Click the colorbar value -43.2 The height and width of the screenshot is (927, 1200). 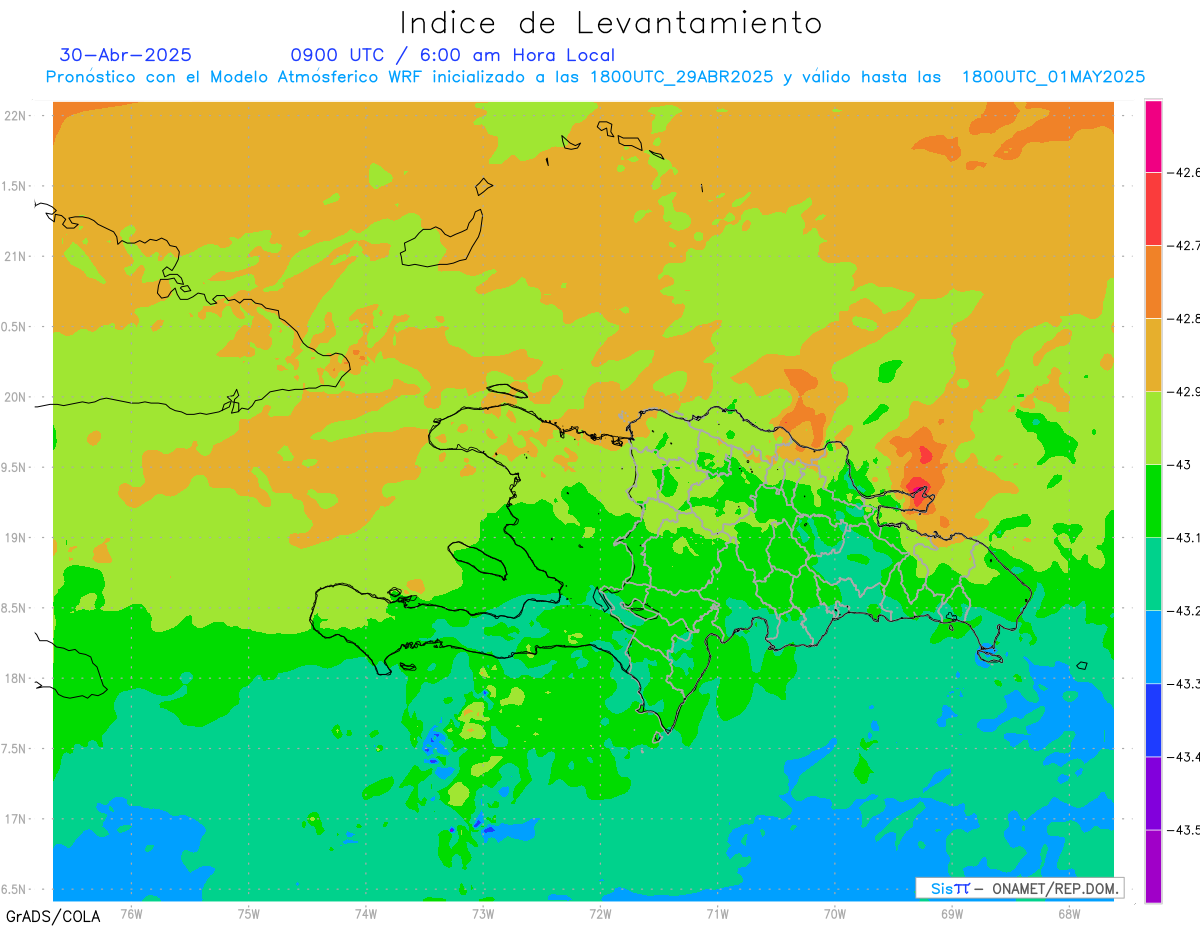tap(1186, 611)
